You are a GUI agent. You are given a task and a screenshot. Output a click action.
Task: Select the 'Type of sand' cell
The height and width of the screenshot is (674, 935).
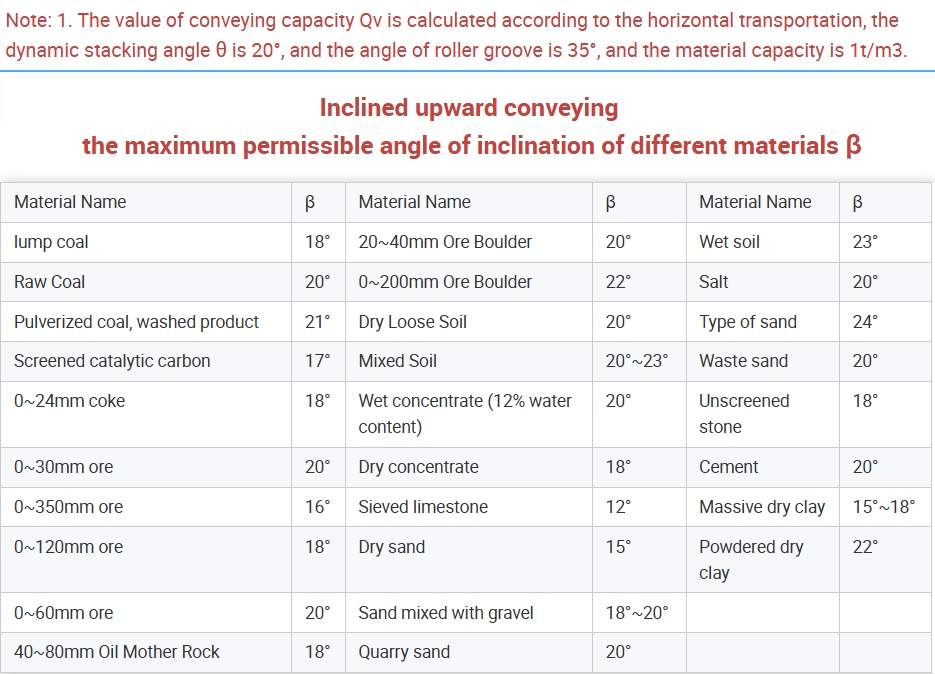coord(748,322)
